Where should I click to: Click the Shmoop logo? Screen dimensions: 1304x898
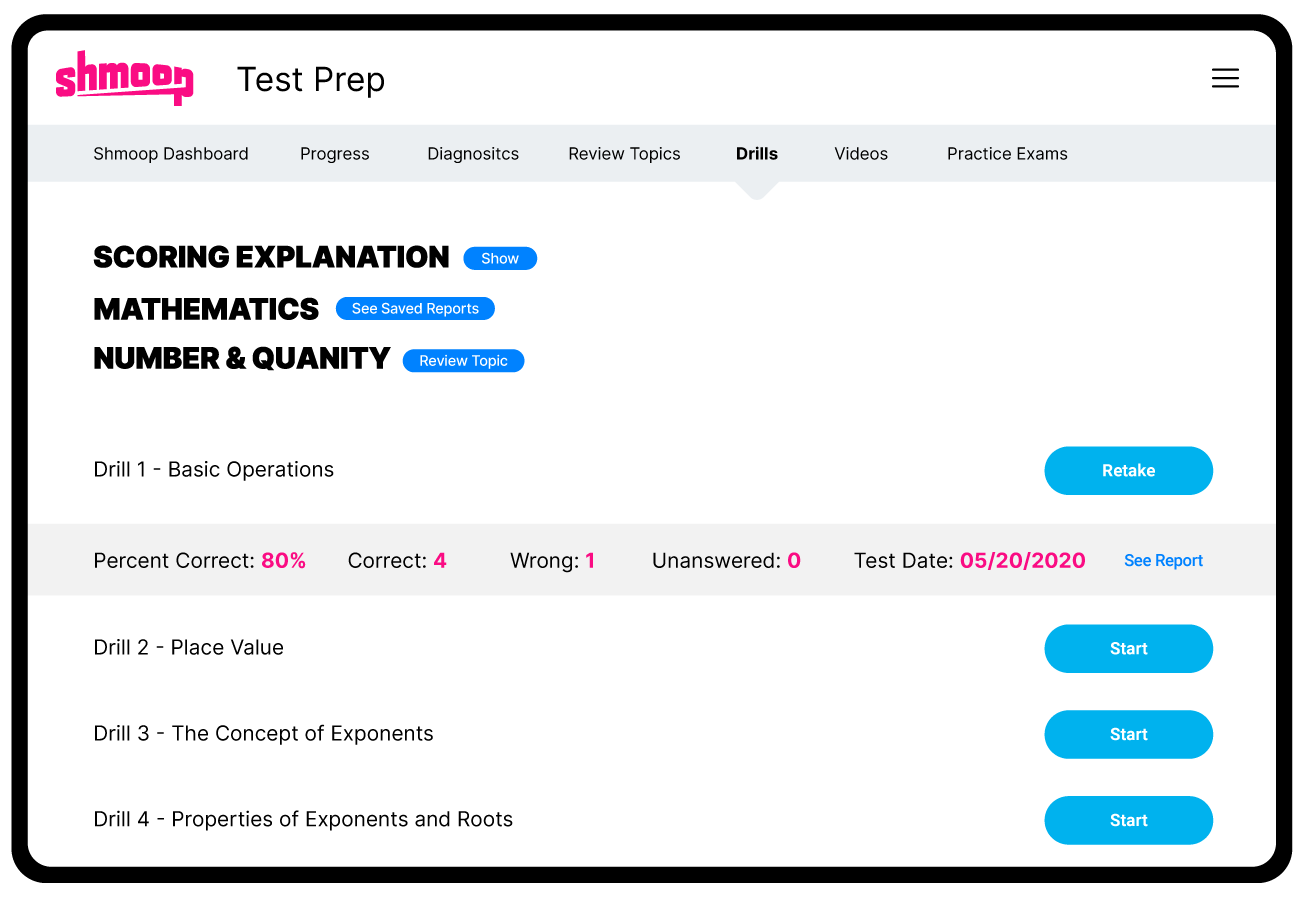click(x=124, y=78)
